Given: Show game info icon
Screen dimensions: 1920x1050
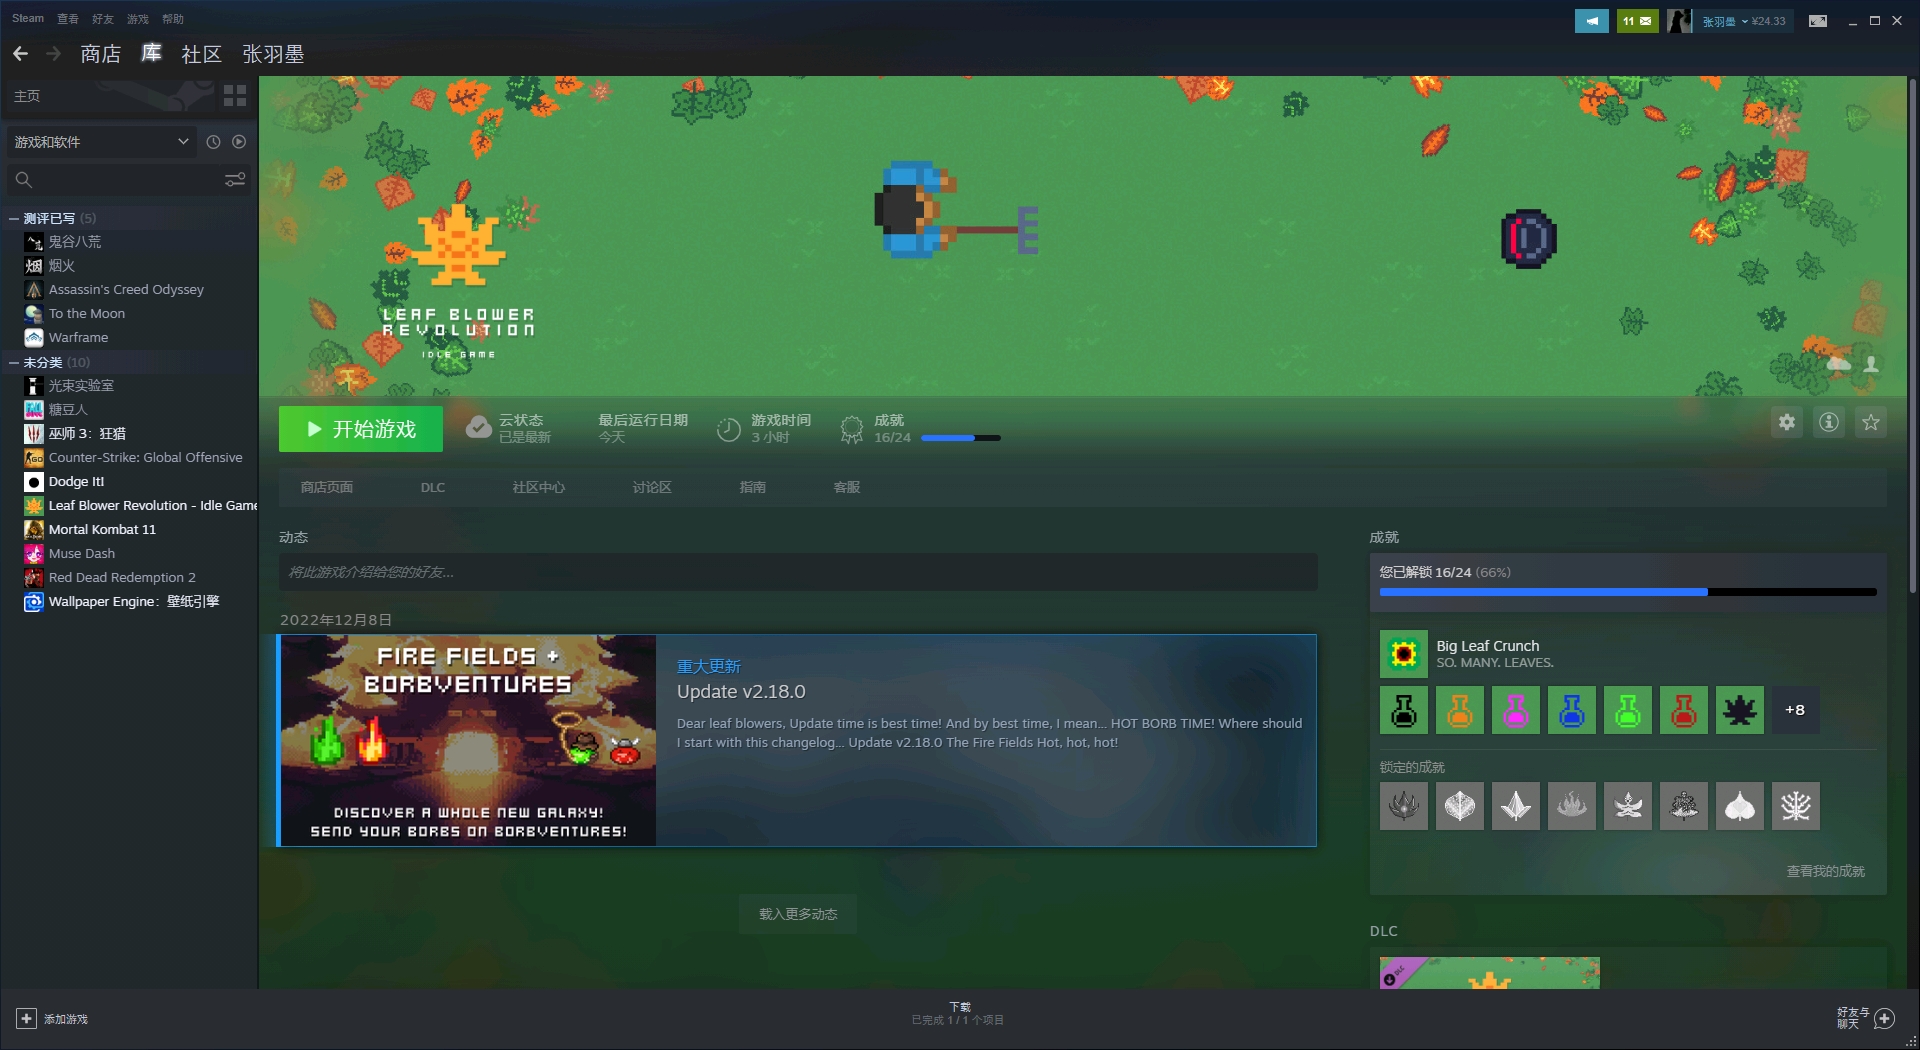Looking at the screenshot, I should pyautogui.click(x=1829, y=423).
